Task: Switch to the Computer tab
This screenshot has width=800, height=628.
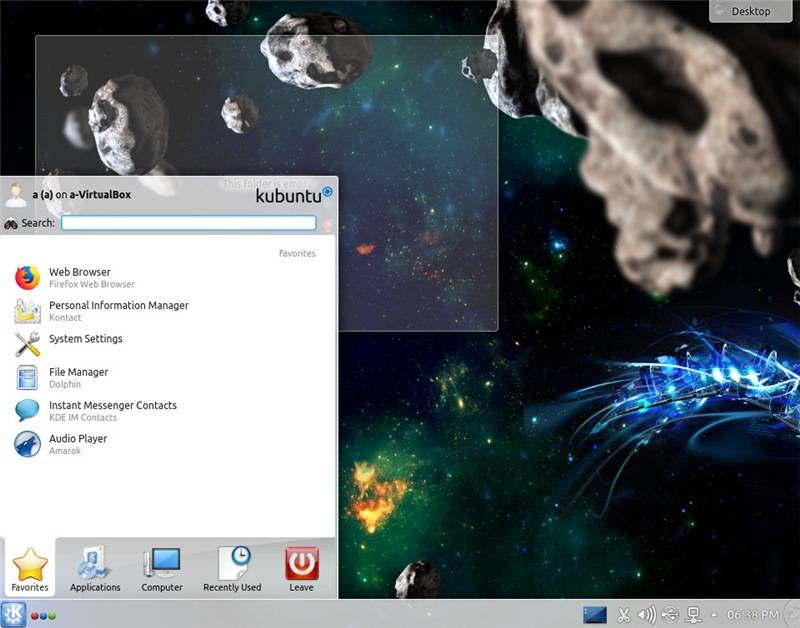Action: (x=162, y=569)
